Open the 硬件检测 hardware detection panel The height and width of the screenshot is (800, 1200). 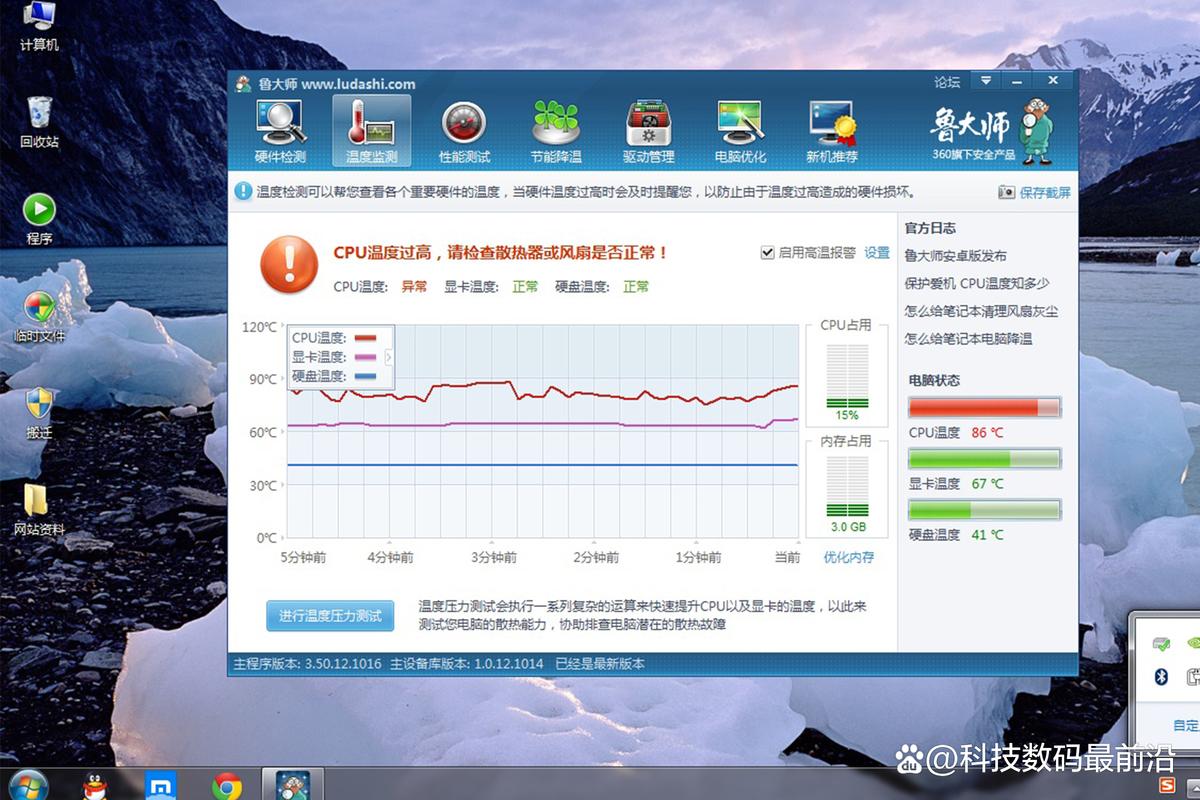point(280,130)
